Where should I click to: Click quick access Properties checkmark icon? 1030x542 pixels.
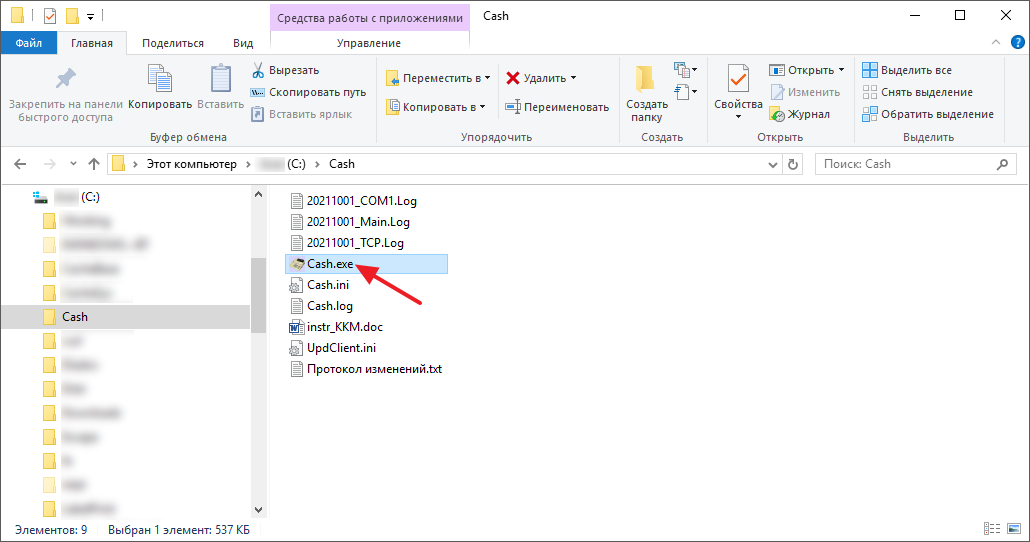click(50, 16)
